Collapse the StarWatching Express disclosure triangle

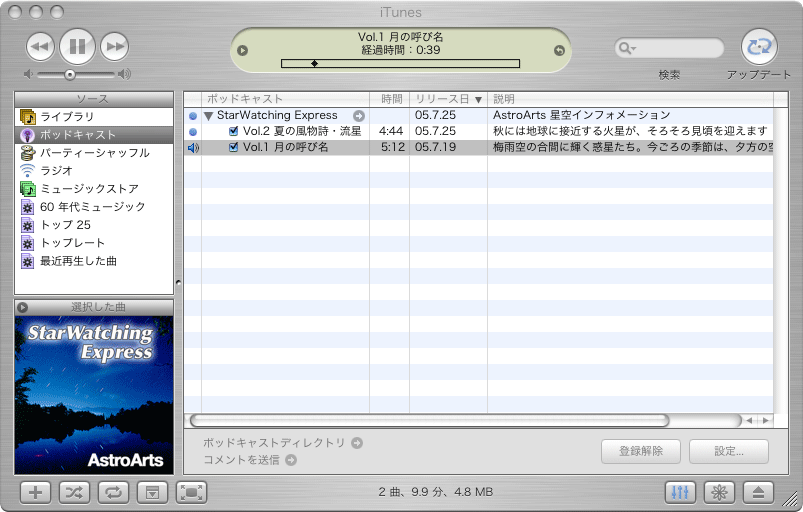pyautogui.click(x=208, y=116)
